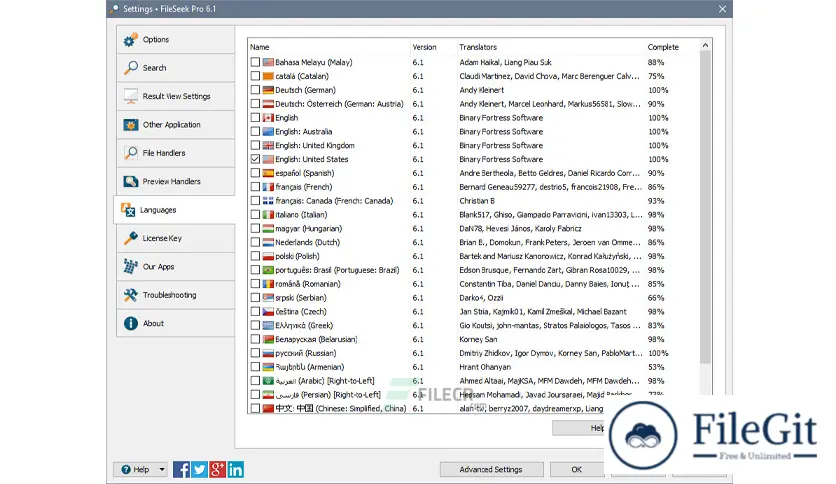Open Preview Handlers icon

coord(131,181)
